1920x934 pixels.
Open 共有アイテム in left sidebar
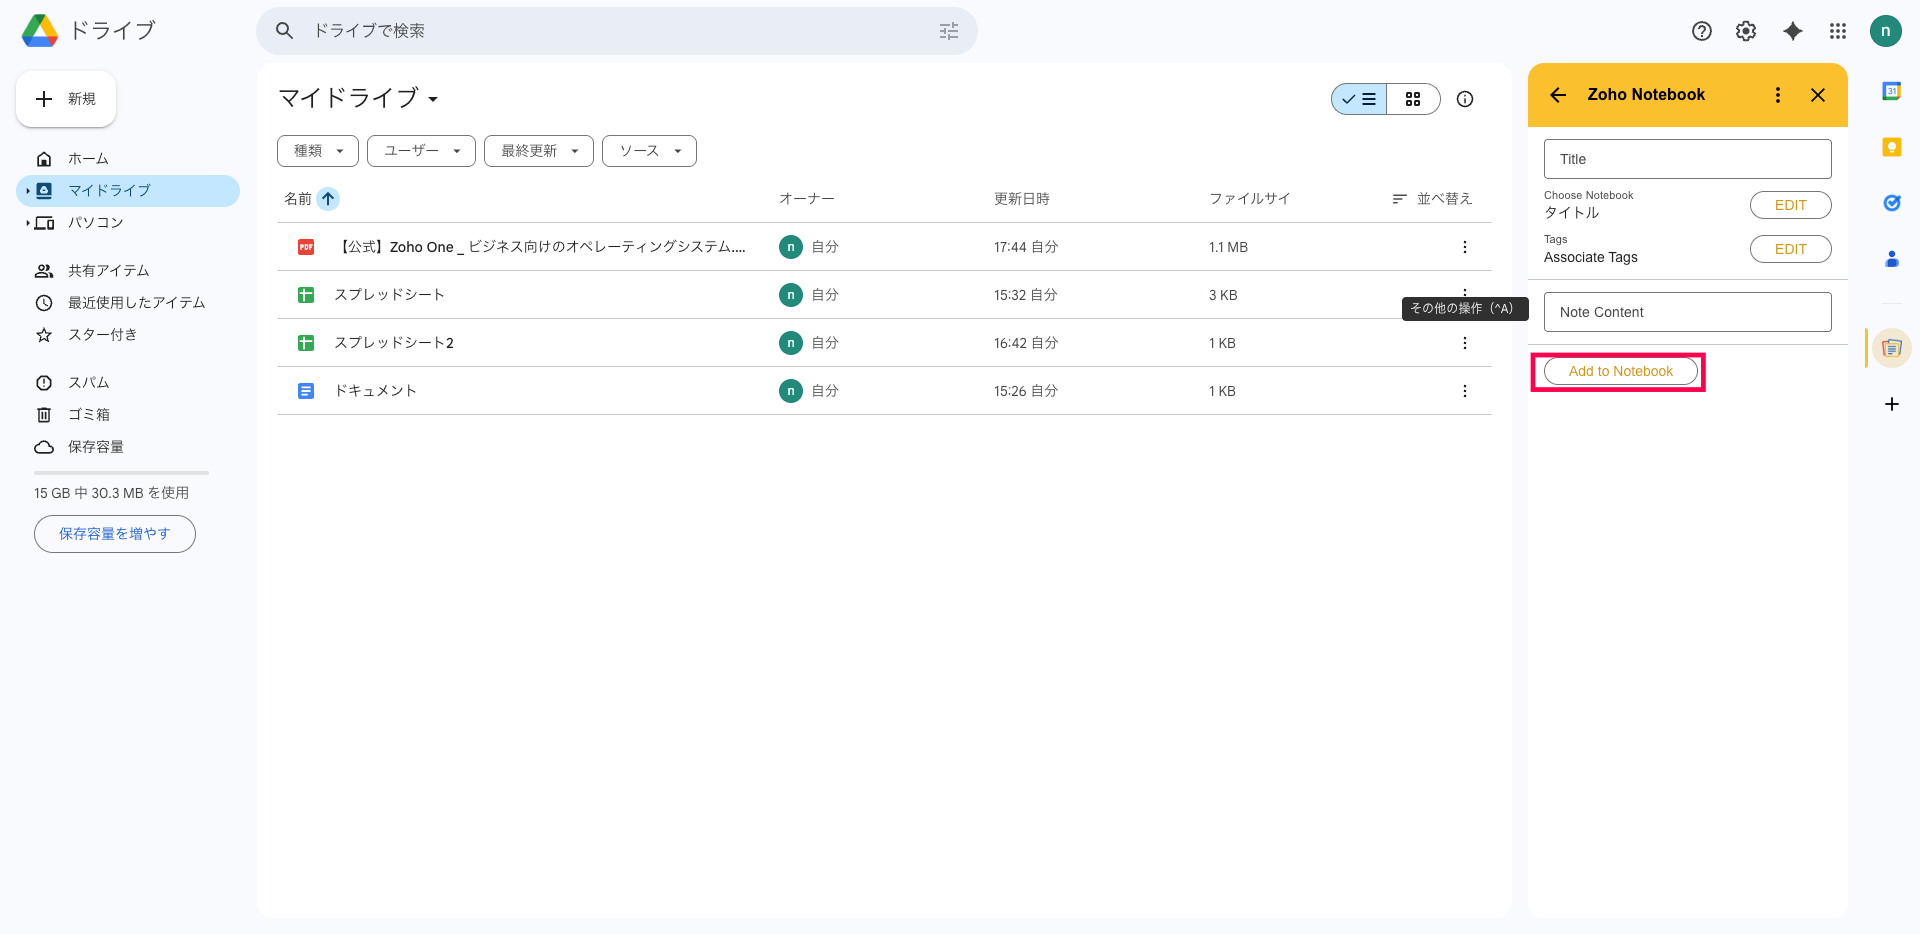108,270
